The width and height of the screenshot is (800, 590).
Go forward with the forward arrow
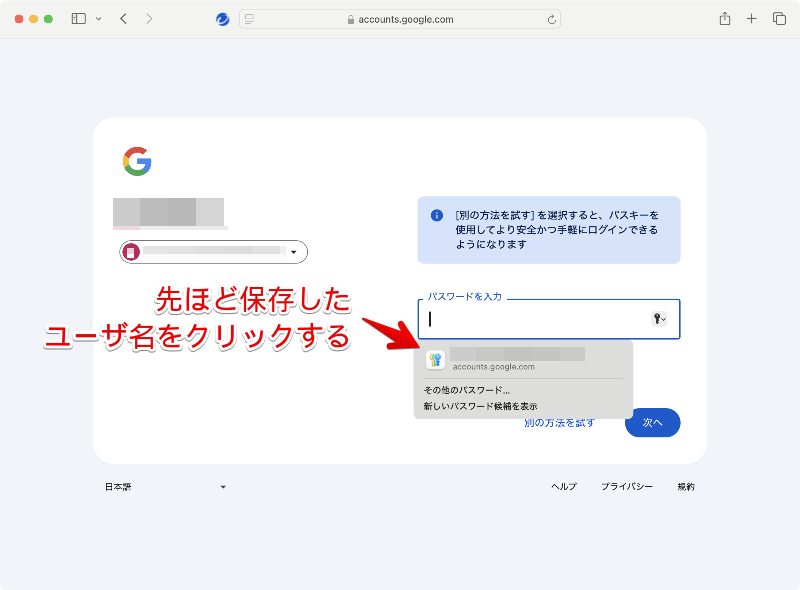coord(149,19)
